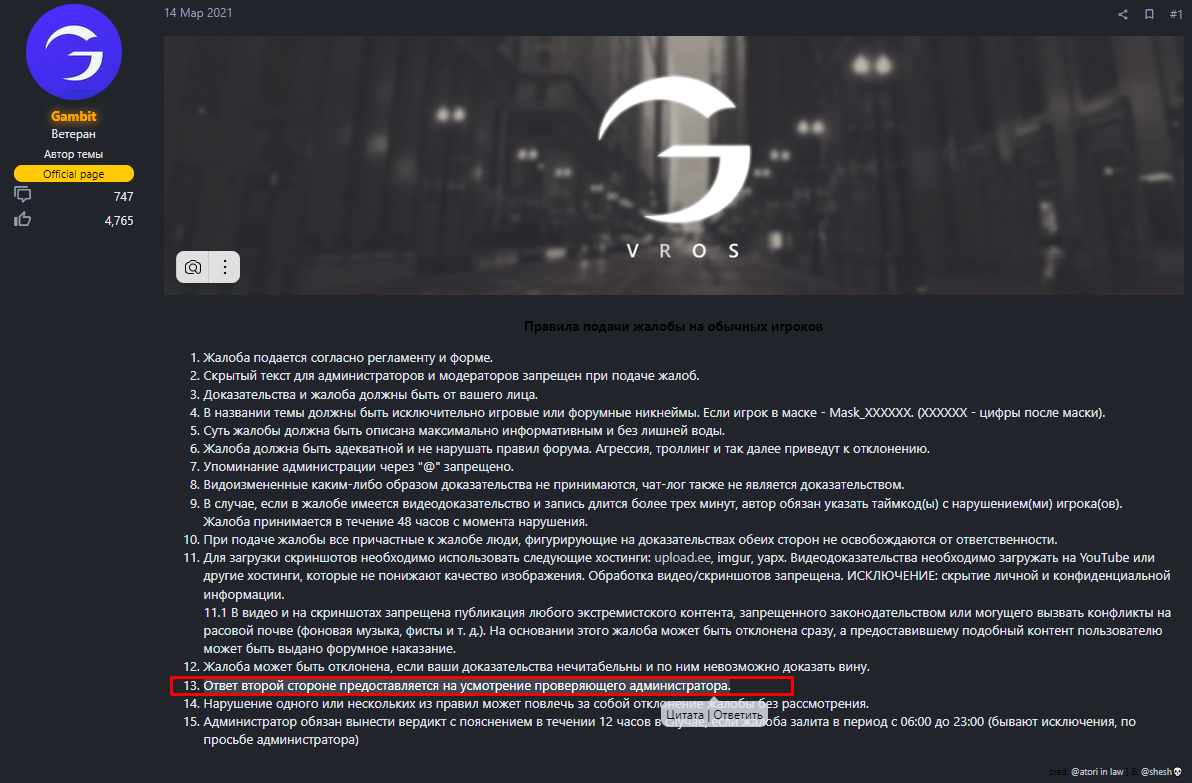
Task: Click the thumbs-up reaction score icon
Action: 23,220
